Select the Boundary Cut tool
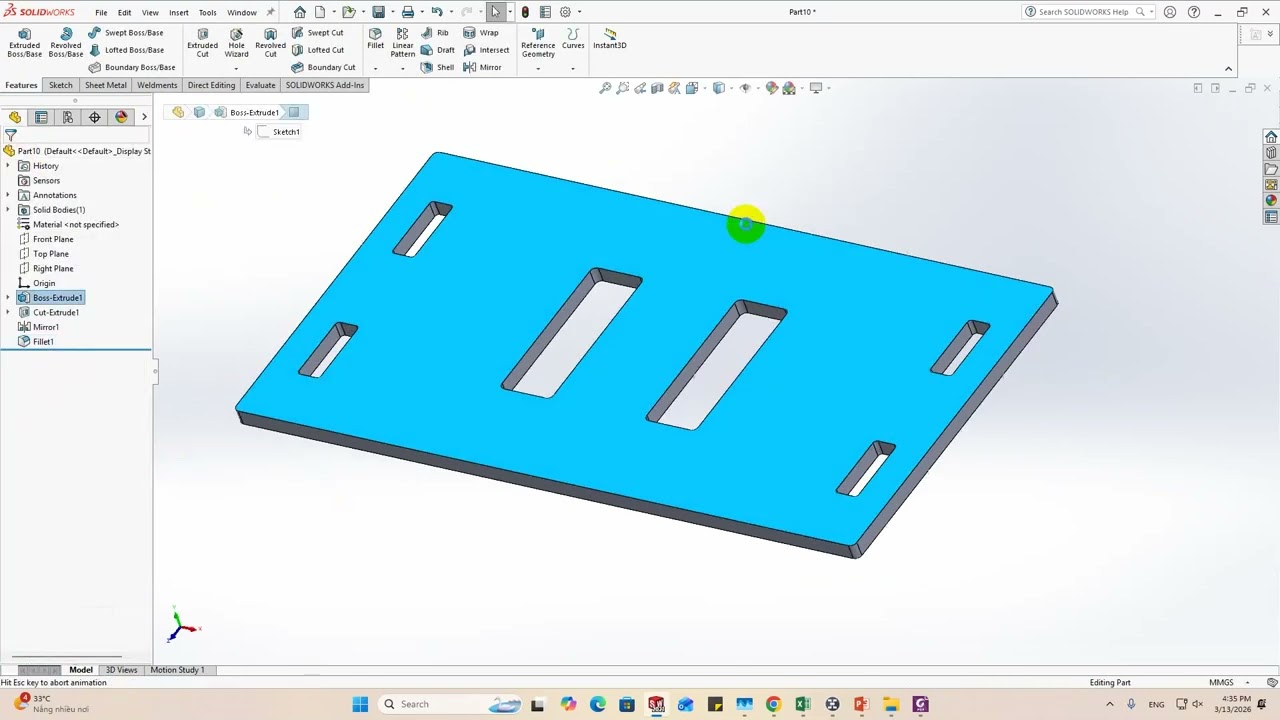The image size is (1280, 720). [323, 67]
